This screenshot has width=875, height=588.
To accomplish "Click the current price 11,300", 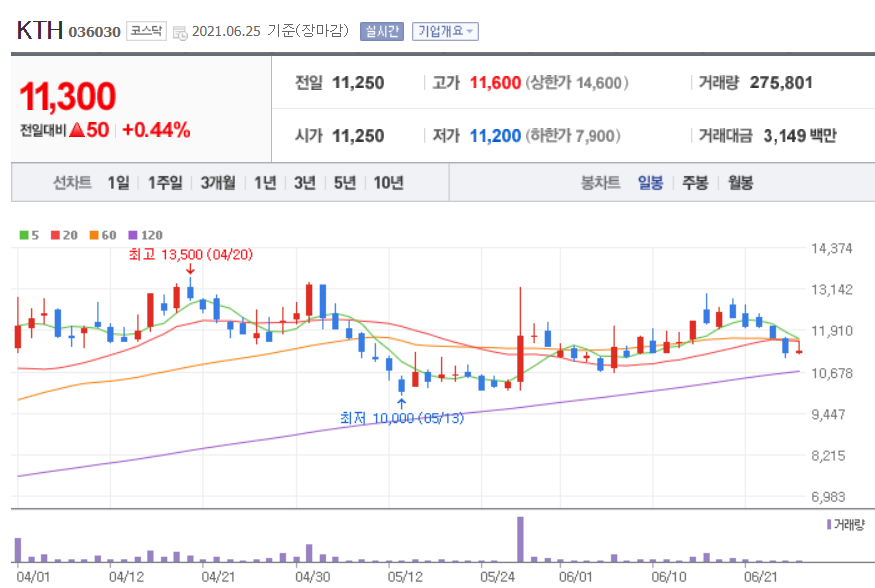I will point(68,96).
